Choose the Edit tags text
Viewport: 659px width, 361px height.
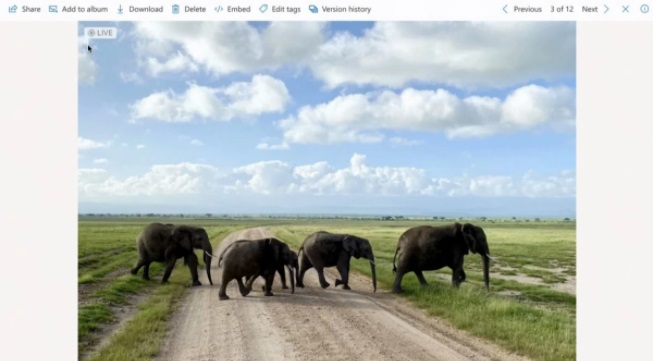(x=286, y=9)
